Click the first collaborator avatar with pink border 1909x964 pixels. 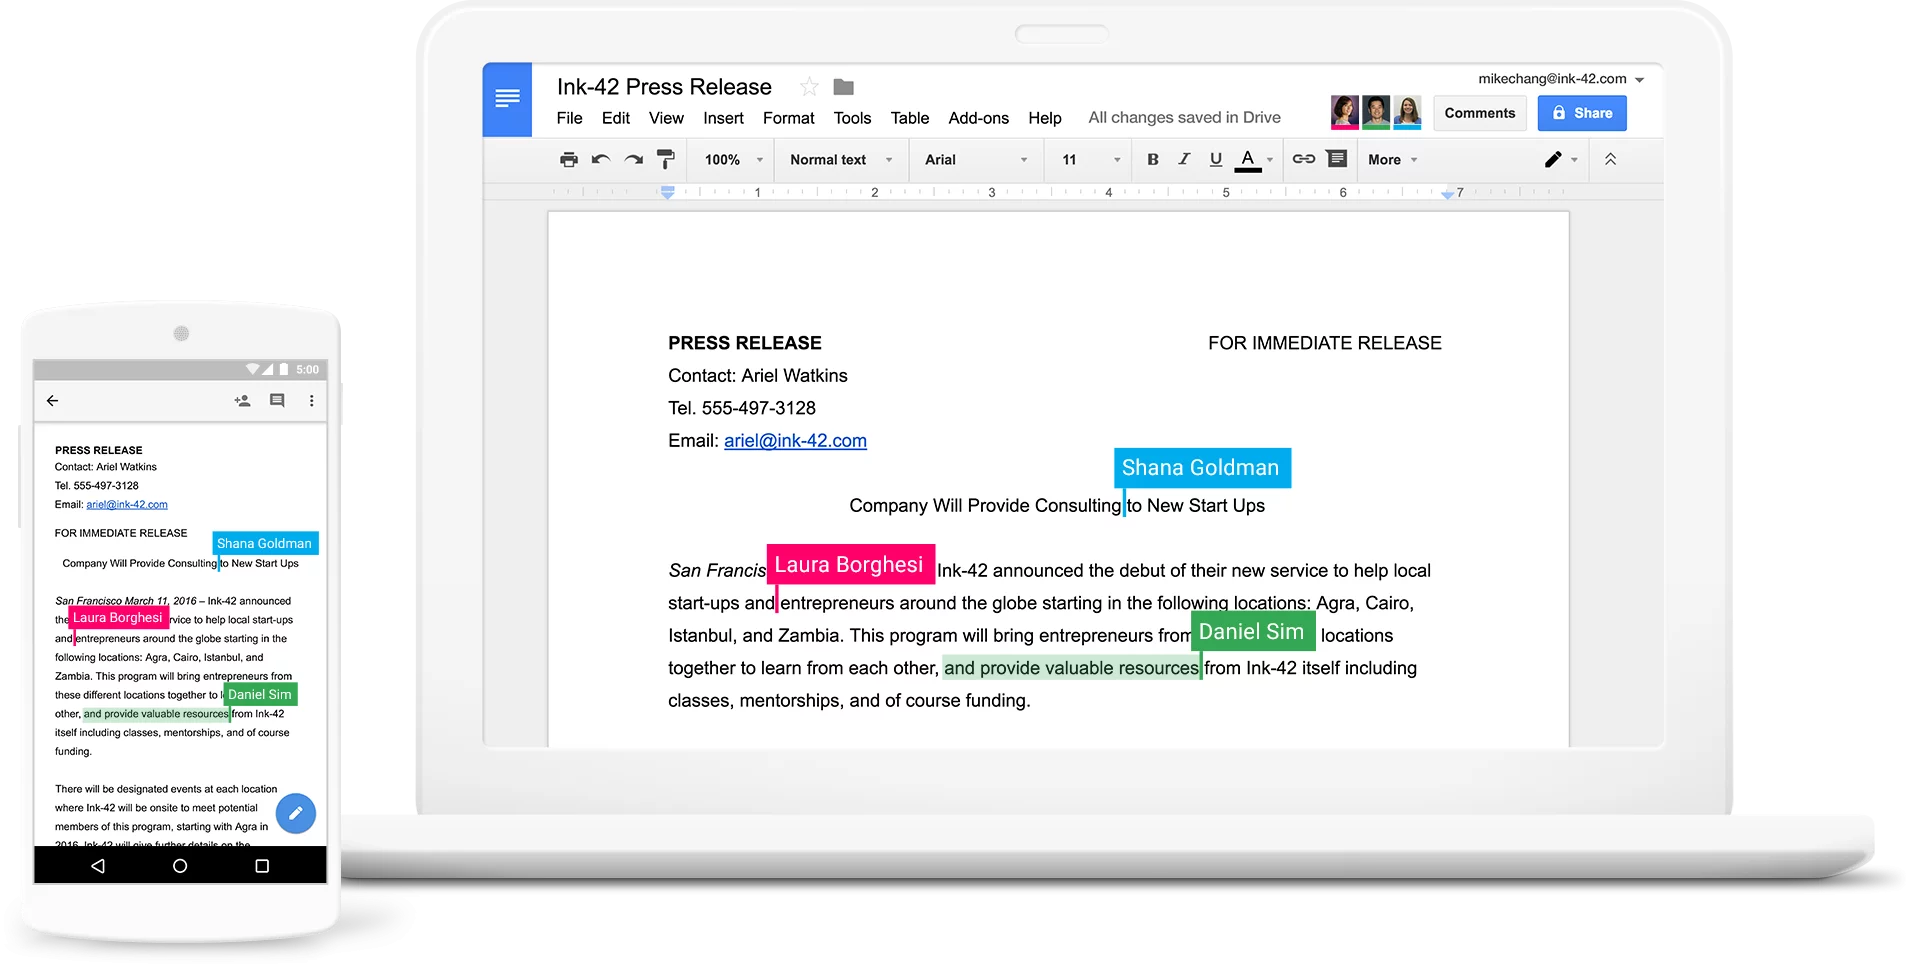pyautogui.click(x=1345, y=112)
